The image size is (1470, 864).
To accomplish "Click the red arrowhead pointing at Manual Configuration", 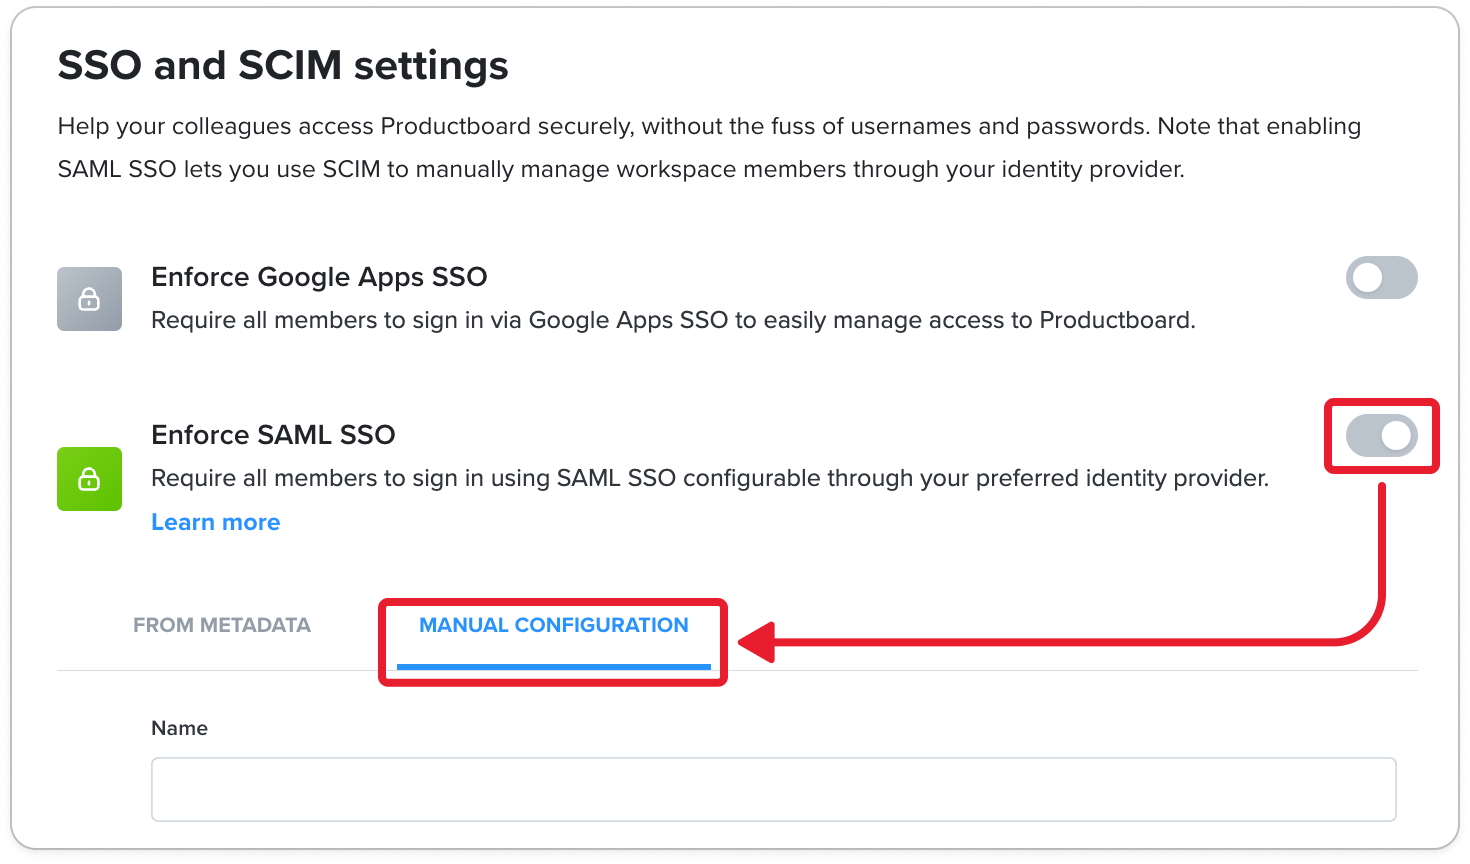I will (757, 642).
